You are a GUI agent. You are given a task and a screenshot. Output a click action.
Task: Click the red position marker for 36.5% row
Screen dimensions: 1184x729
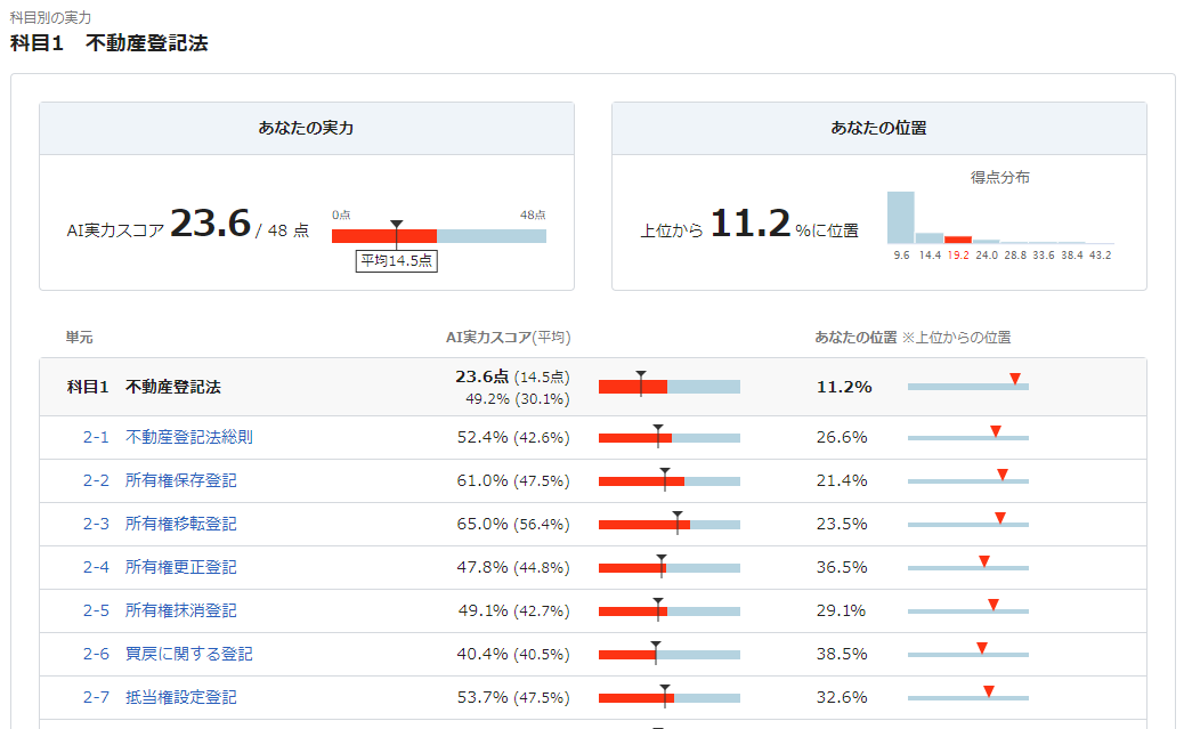pyautogui.click(x=984, y=561)
